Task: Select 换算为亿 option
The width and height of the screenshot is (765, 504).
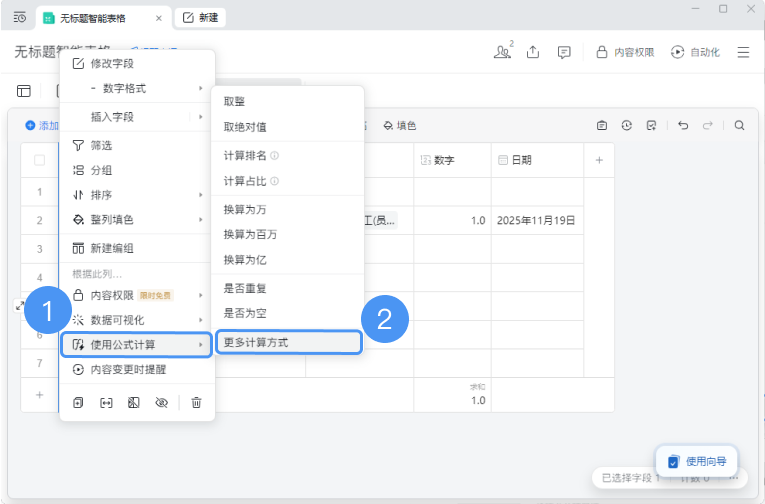Action: click(x=287, y=260)
